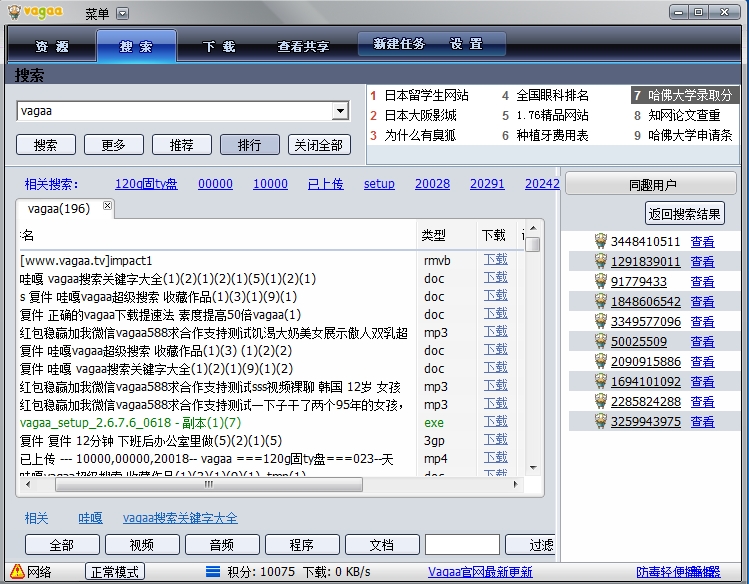
Task: Click the network warning icon in the status bar
Action: (x=17, y=571)
